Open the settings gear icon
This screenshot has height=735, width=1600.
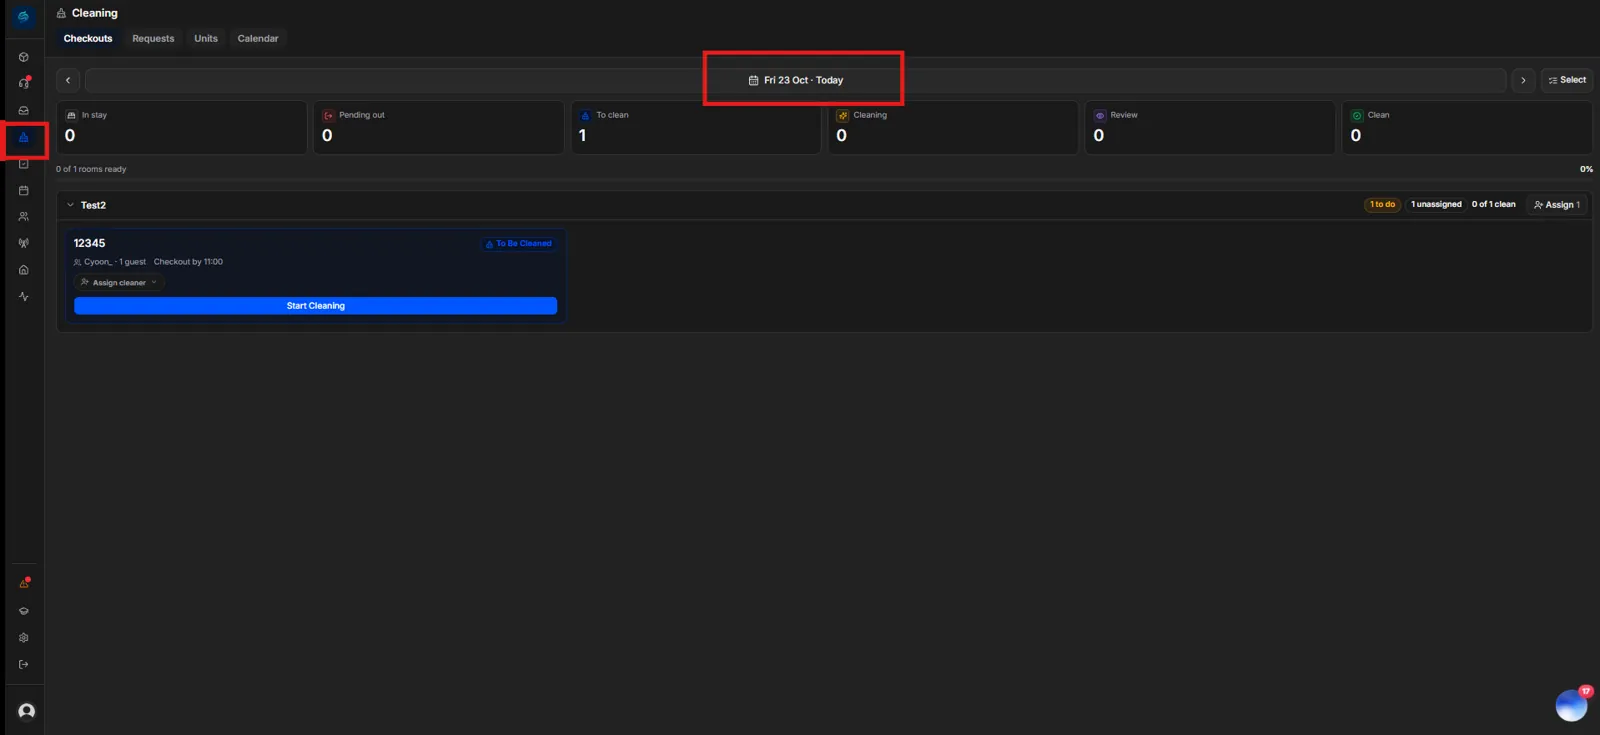(x=24, y=638)
